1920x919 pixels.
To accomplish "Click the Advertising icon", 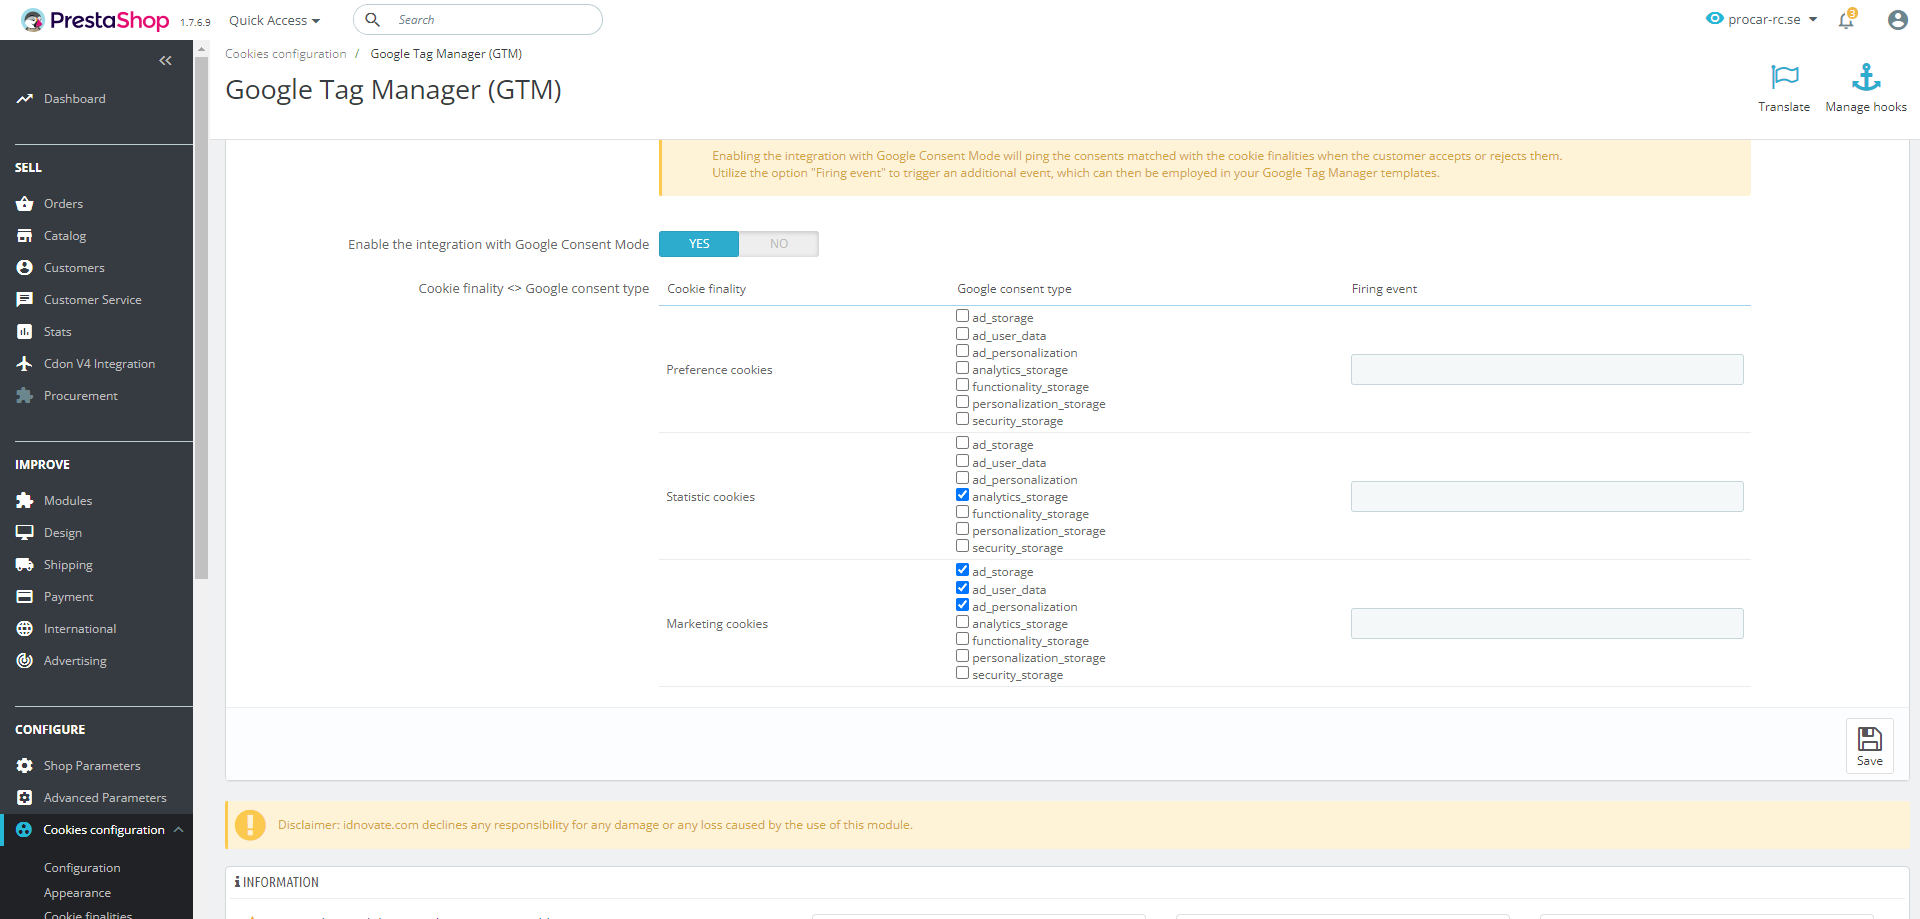I will click(25, 661).
